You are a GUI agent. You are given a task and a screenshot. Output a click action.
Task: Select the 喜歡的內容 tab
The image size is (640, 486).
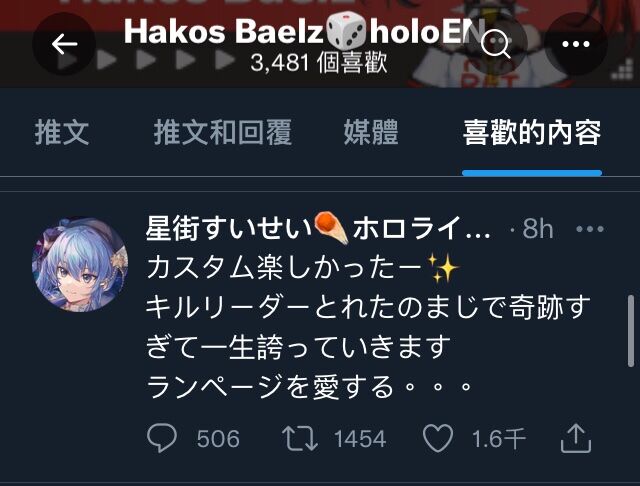click(532, 133)
